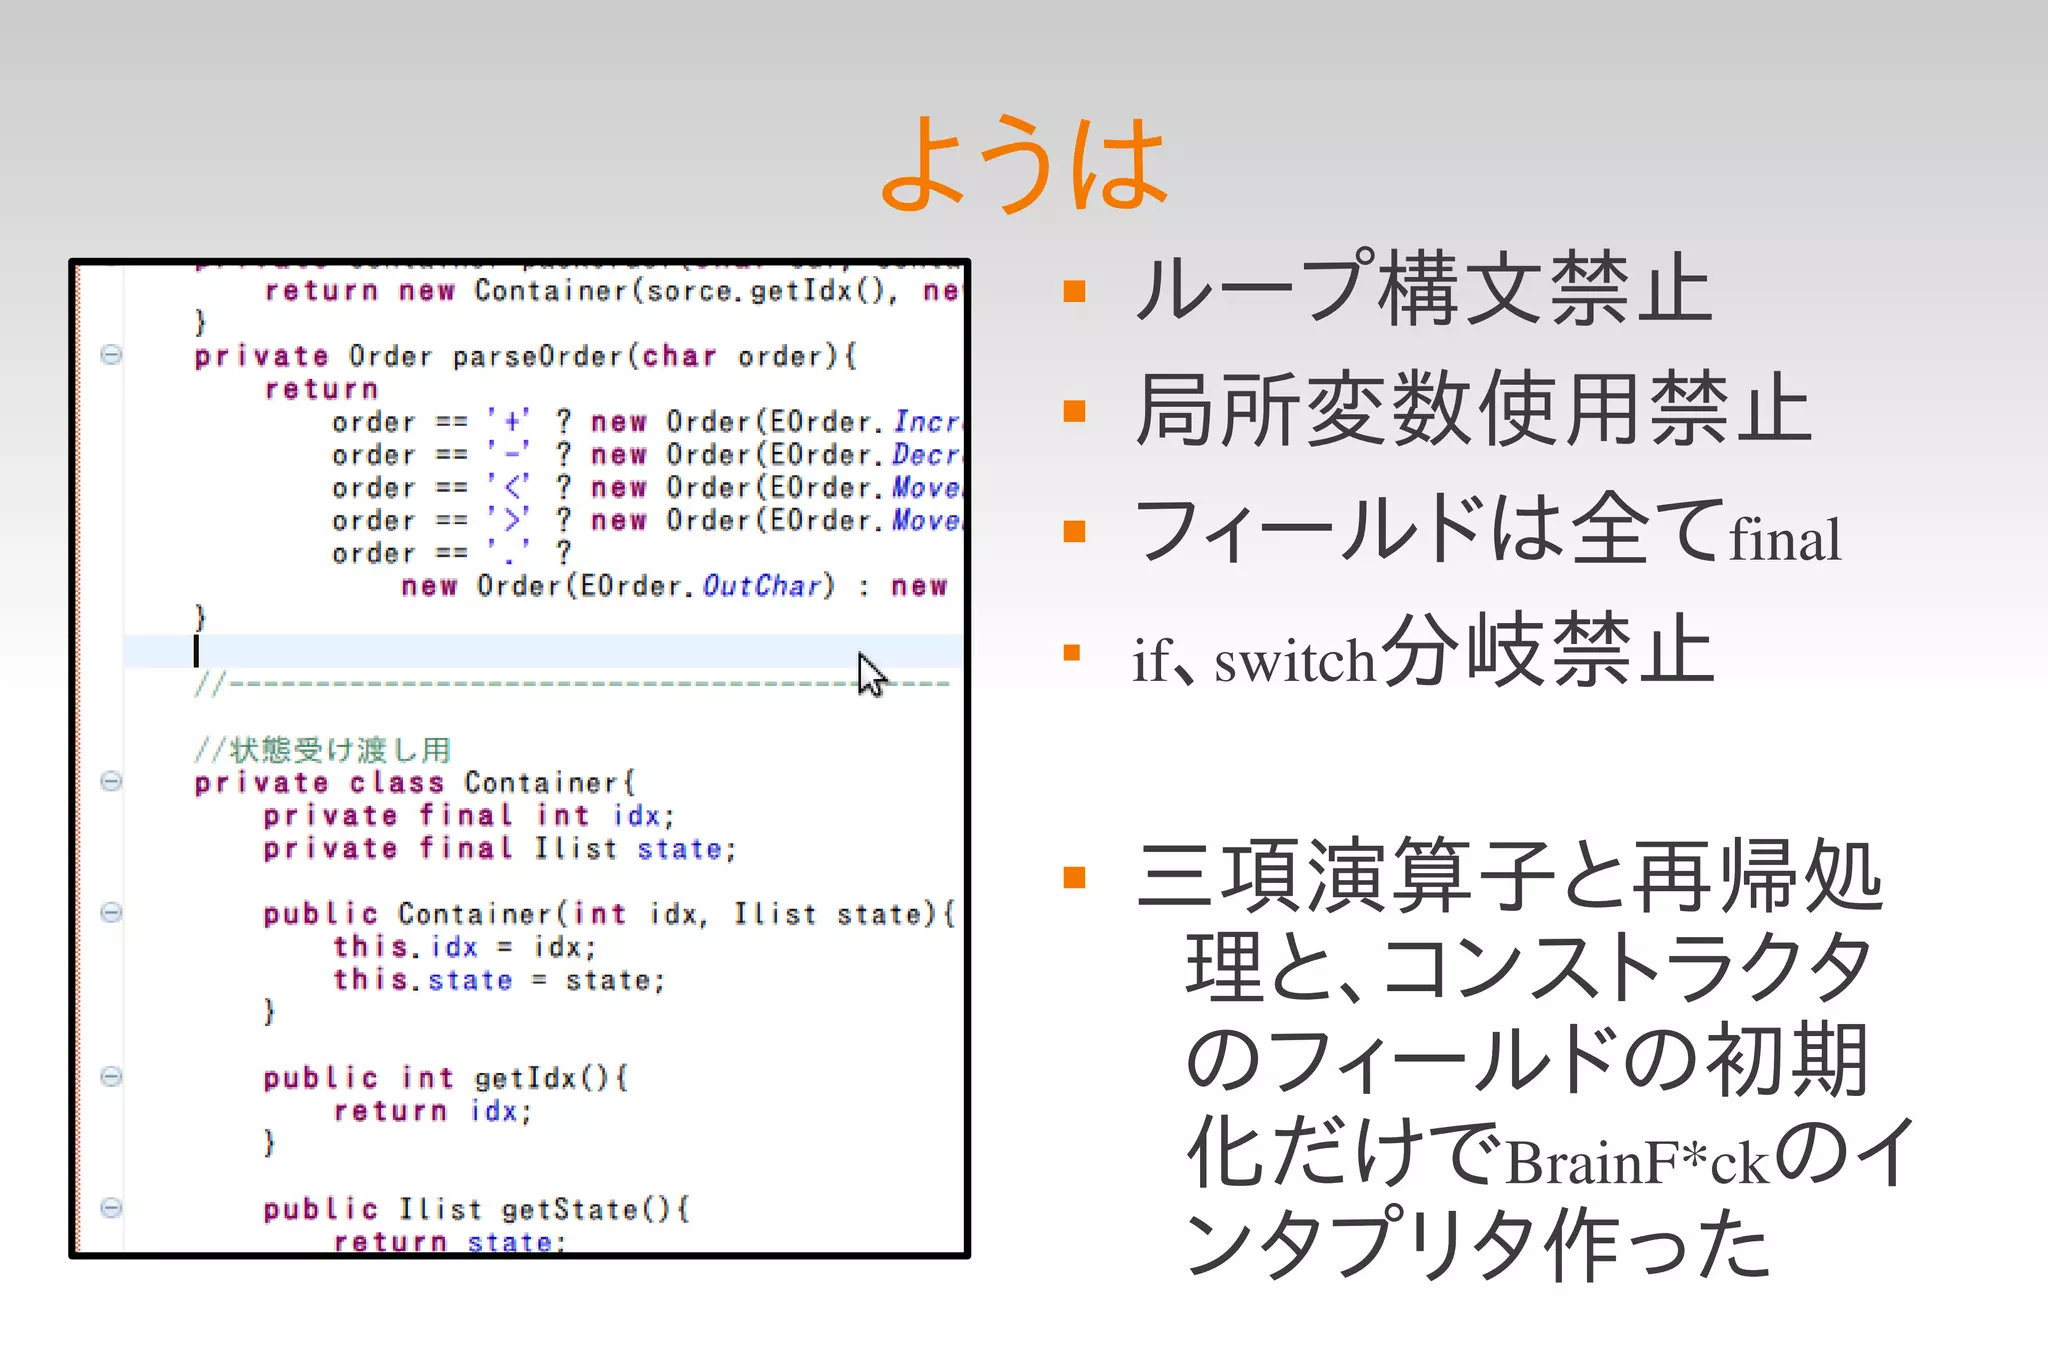Click the line private final Ilist state;
The height and width of the screenshot is (1365, 2048).
(x=500, y=848)
